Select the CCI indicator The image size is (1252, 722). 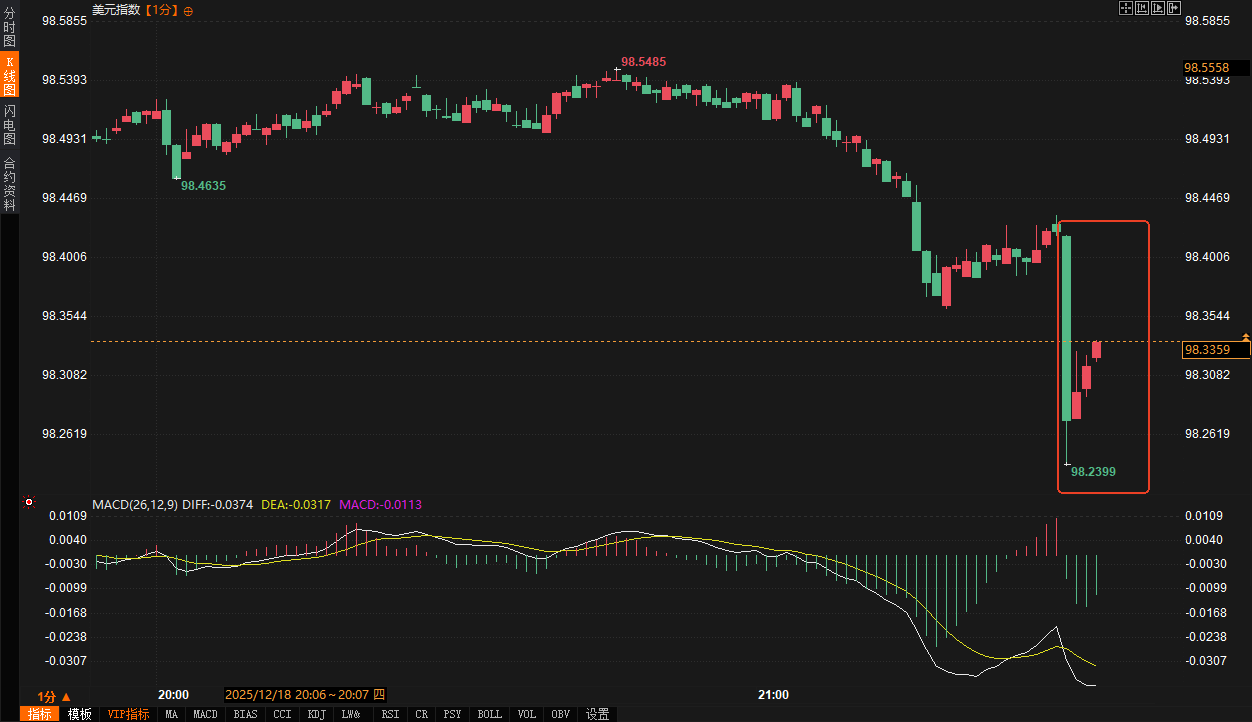click(x=283, y=714)
